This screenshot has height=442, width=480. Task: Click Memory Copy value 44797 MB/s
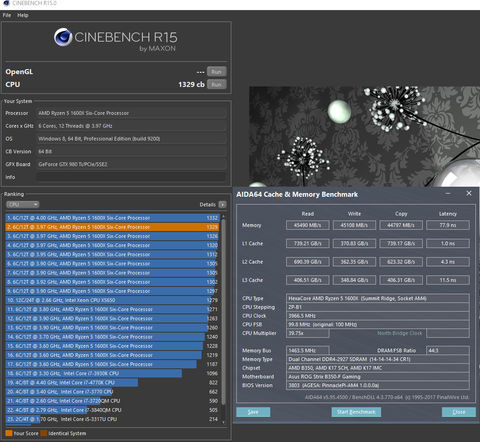click(x=401, y=225)
